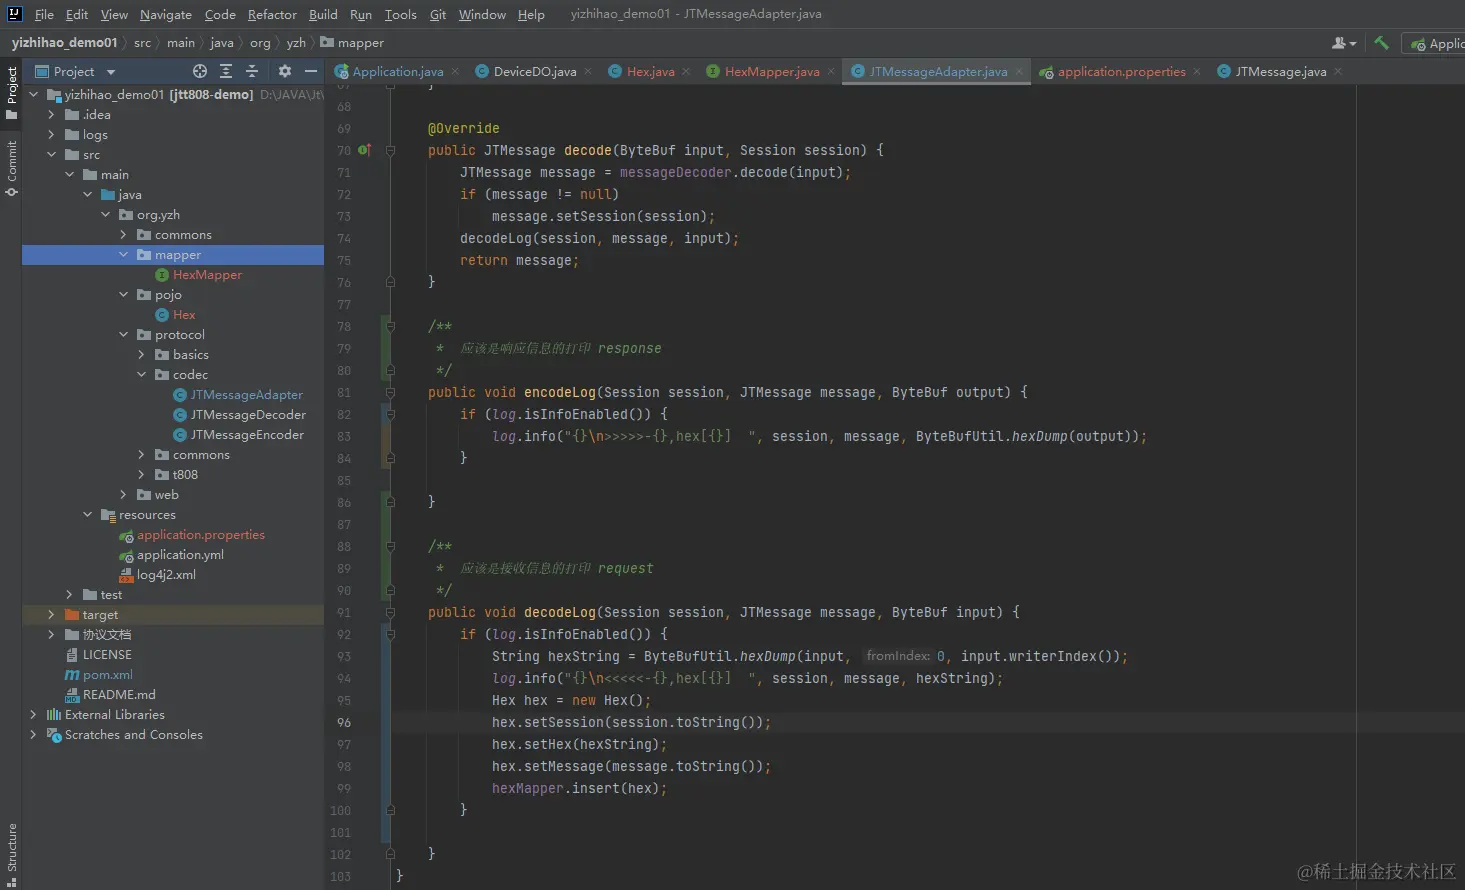Click the src breadcrumb in navigation bar
Screen dimensions: 1465x890
click(x=143, y=43)
